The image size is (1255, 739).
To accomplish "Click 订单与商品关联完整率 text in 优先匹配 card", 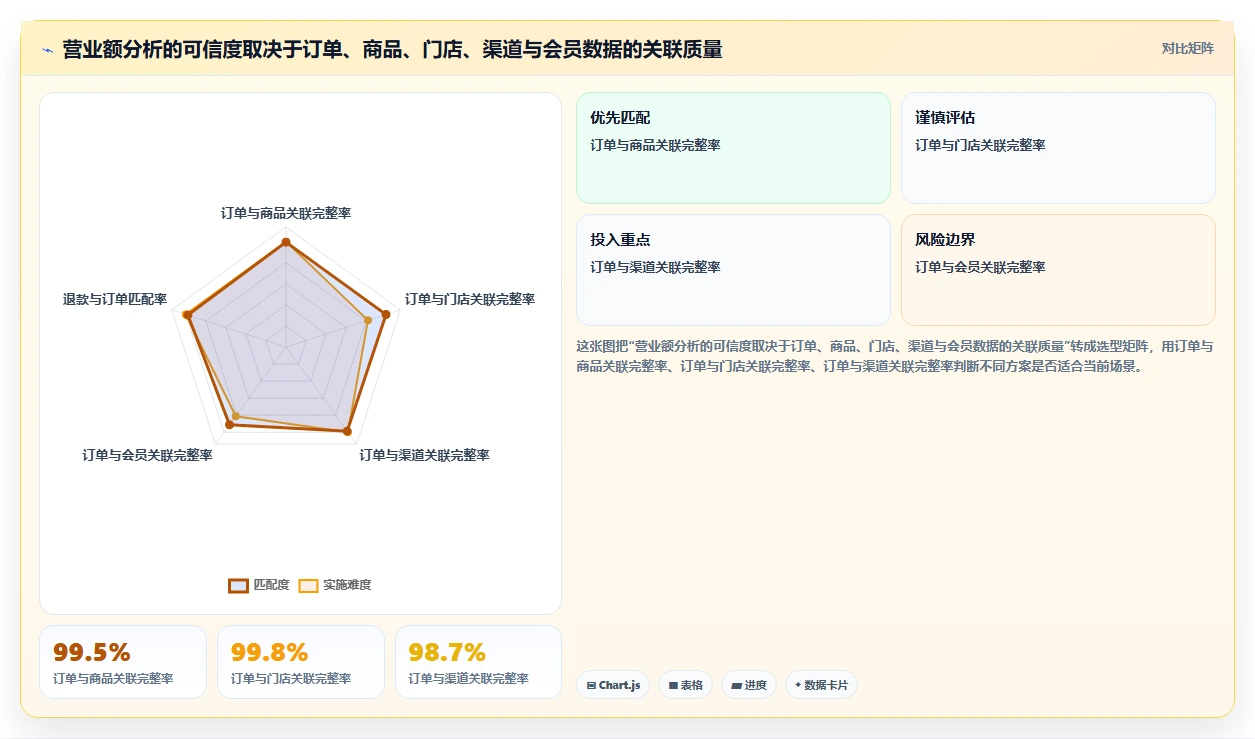I will click(655, 145).
